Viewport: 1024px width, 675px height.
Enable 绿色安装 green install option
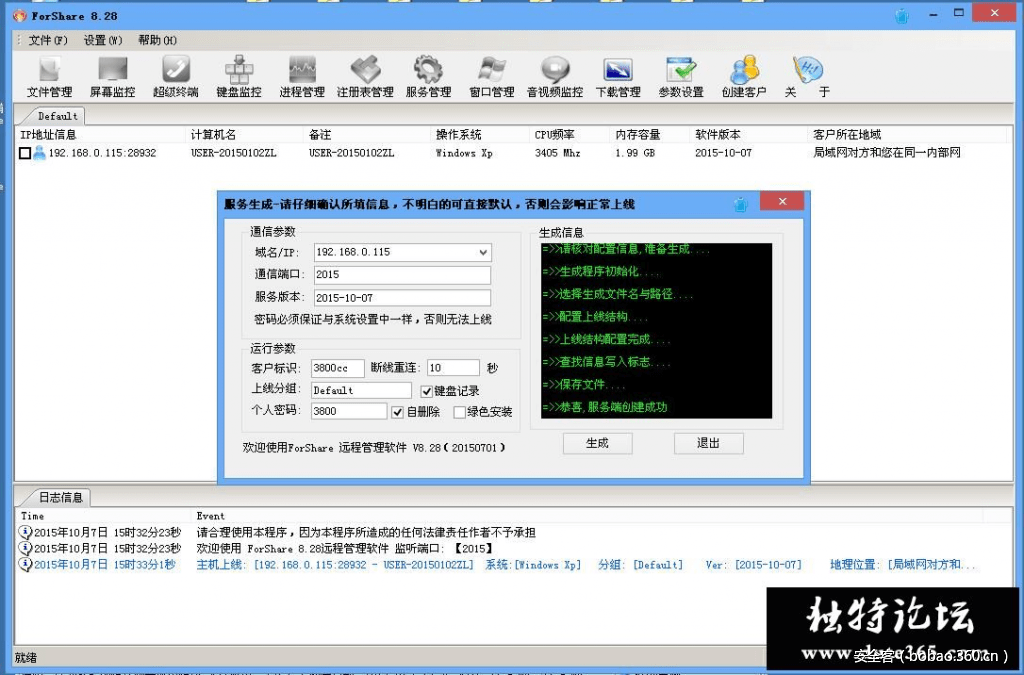click(x=462, y=411)
